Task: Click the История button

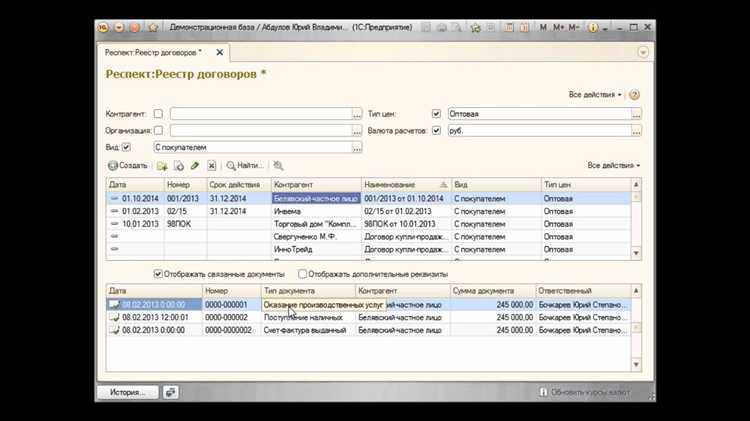Action: pyautogui.click(x=128, y=392)
